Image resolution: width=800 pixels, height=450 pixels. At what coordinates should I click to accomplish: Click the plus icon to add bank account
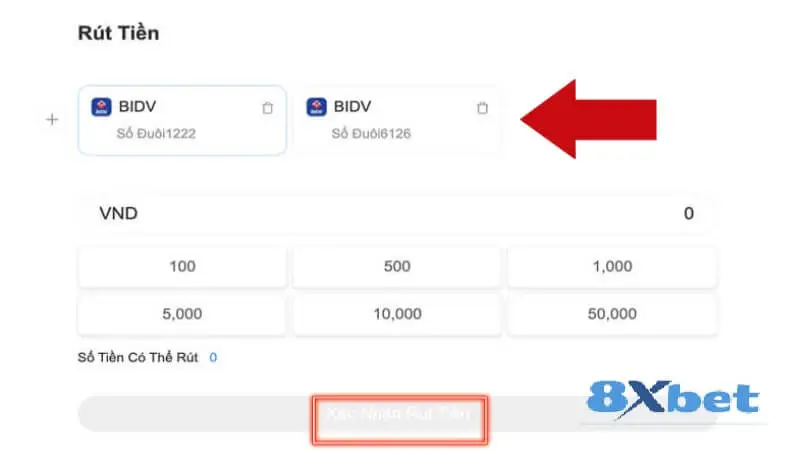(53, 120)
